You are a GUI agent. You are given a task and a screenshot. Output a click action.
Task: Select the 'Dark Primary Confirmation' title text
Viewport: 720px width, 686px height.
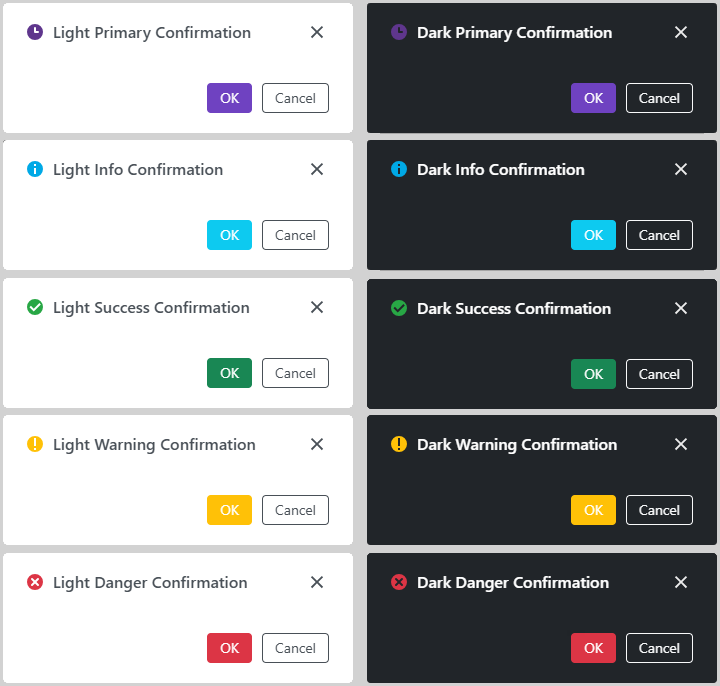click(x=515, y=33)
